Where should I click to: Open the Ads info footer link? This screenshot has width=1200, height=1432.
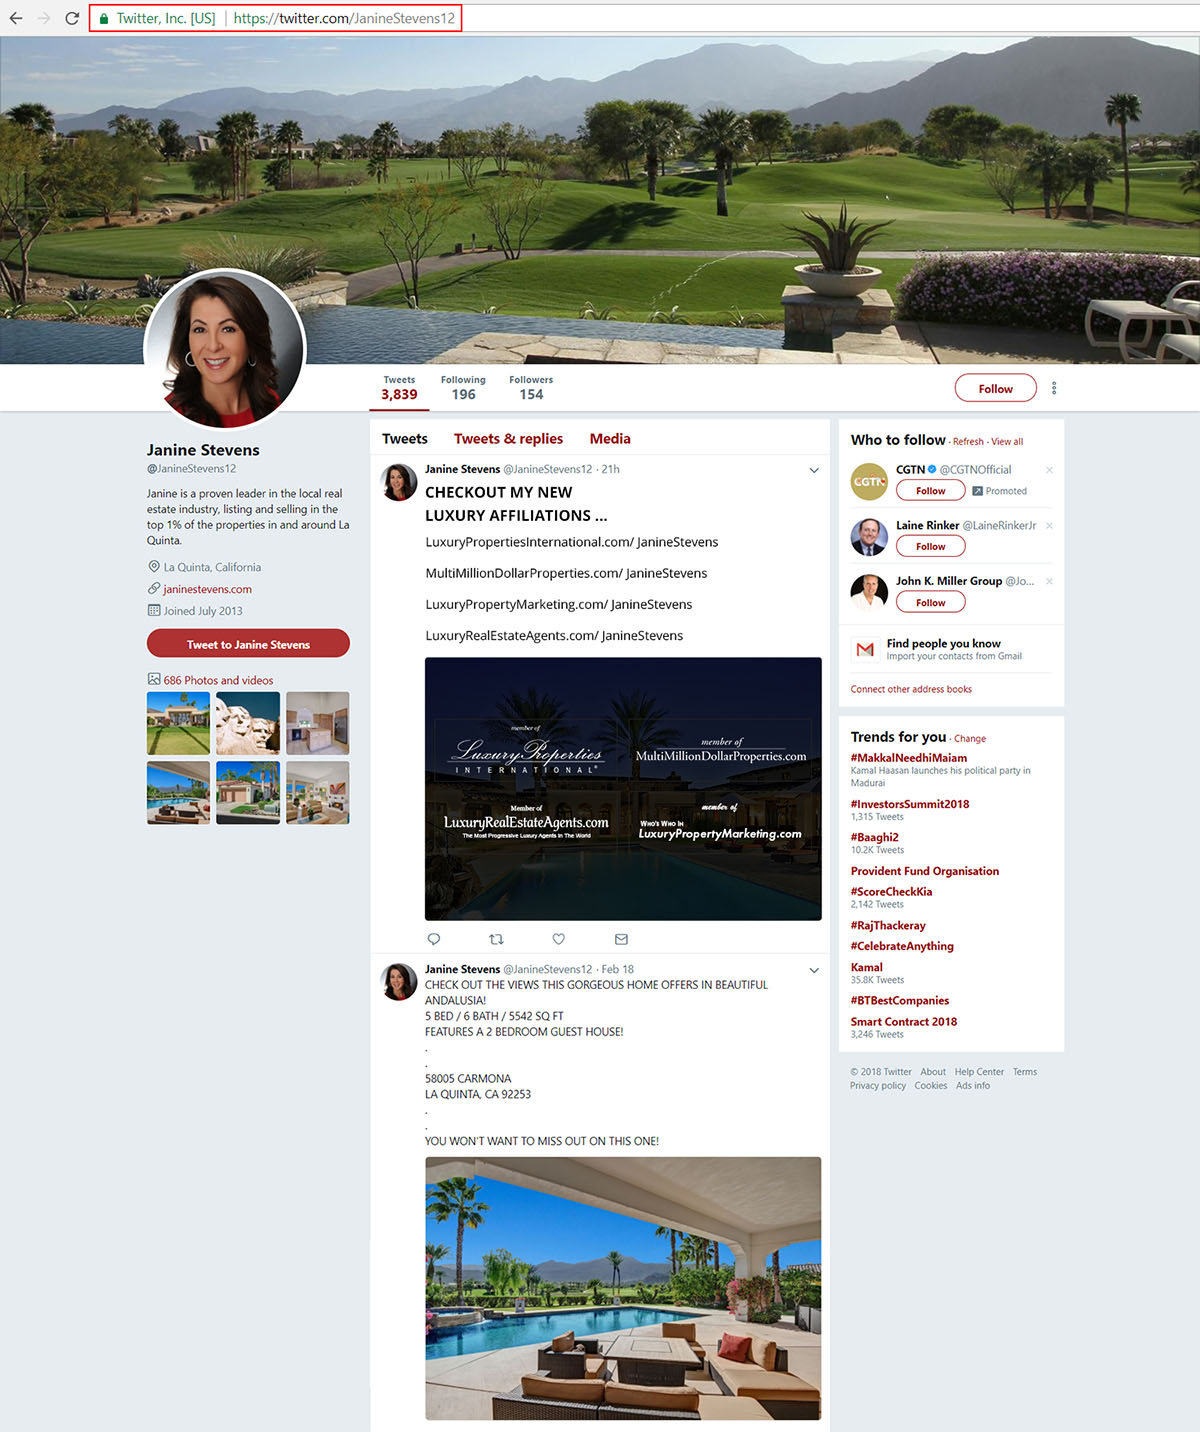973,1086
